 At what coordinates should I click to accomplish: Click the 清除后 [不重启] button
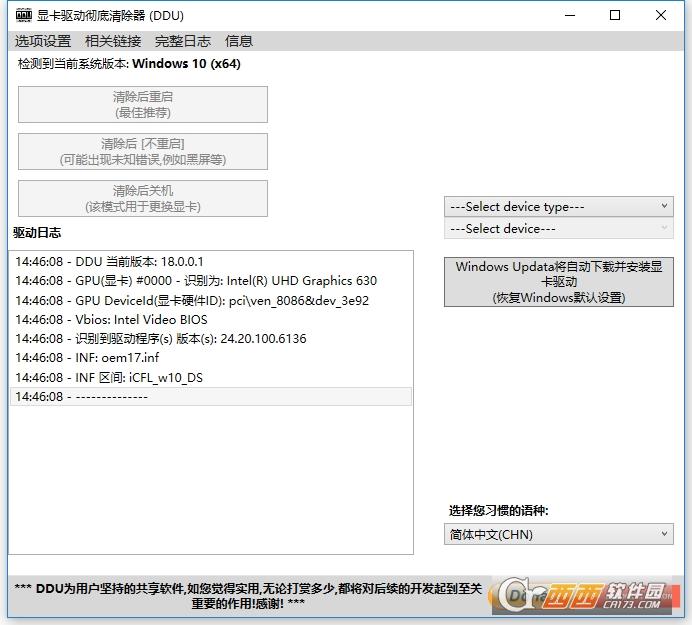pos(143,151)
